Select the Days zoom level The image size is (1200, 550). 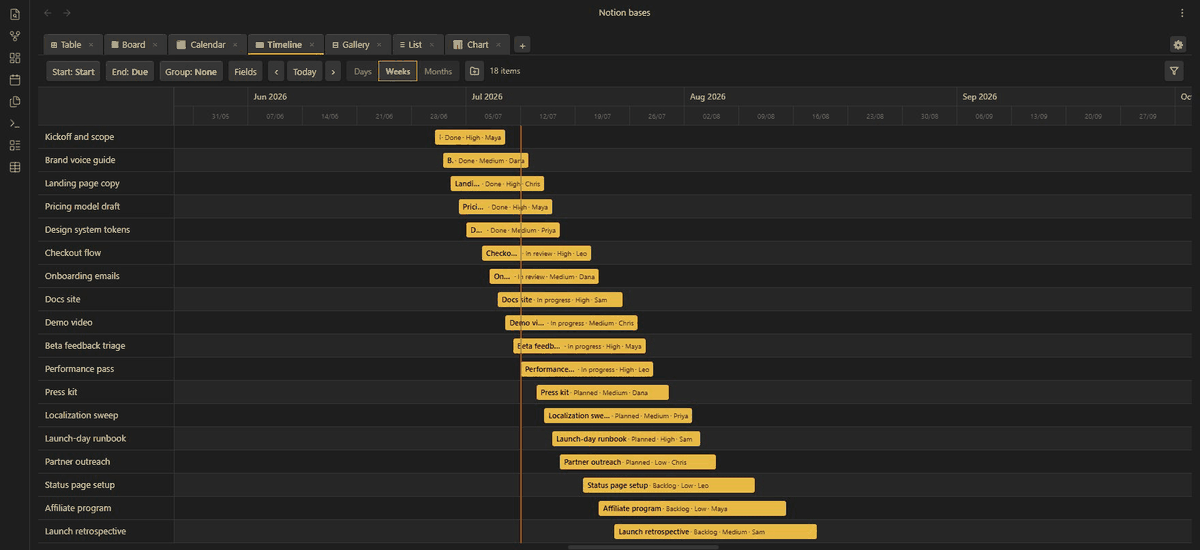pyautogui.click(x=362, y=71)
